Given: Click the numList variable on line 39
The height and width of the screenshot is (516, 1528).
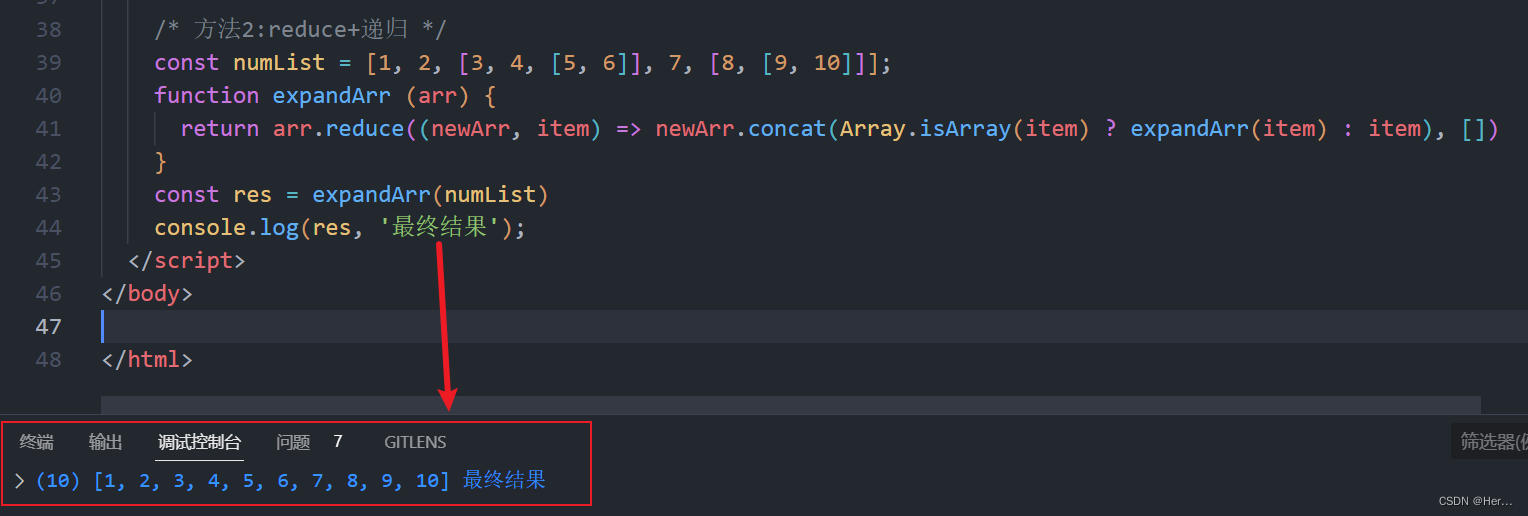Looking at the screenshot, I should [279, 63].
